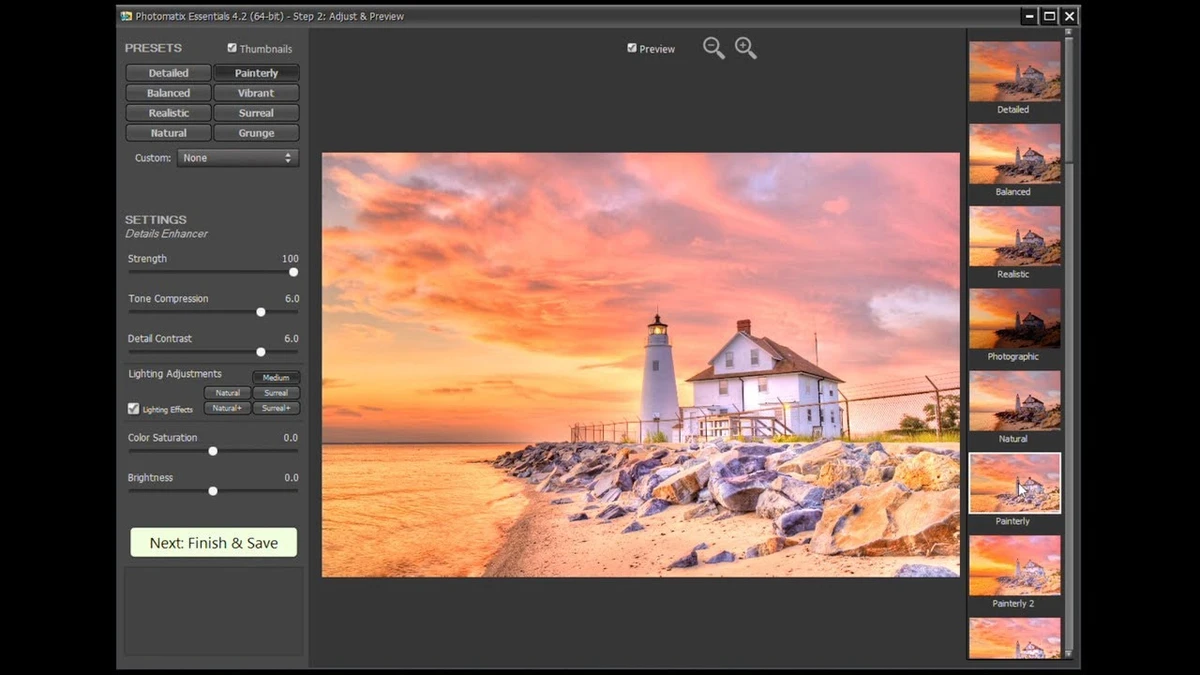Click the thumbnail panel scrollbar
The width and height of the screenshot is (1200, 675).
1068,100
